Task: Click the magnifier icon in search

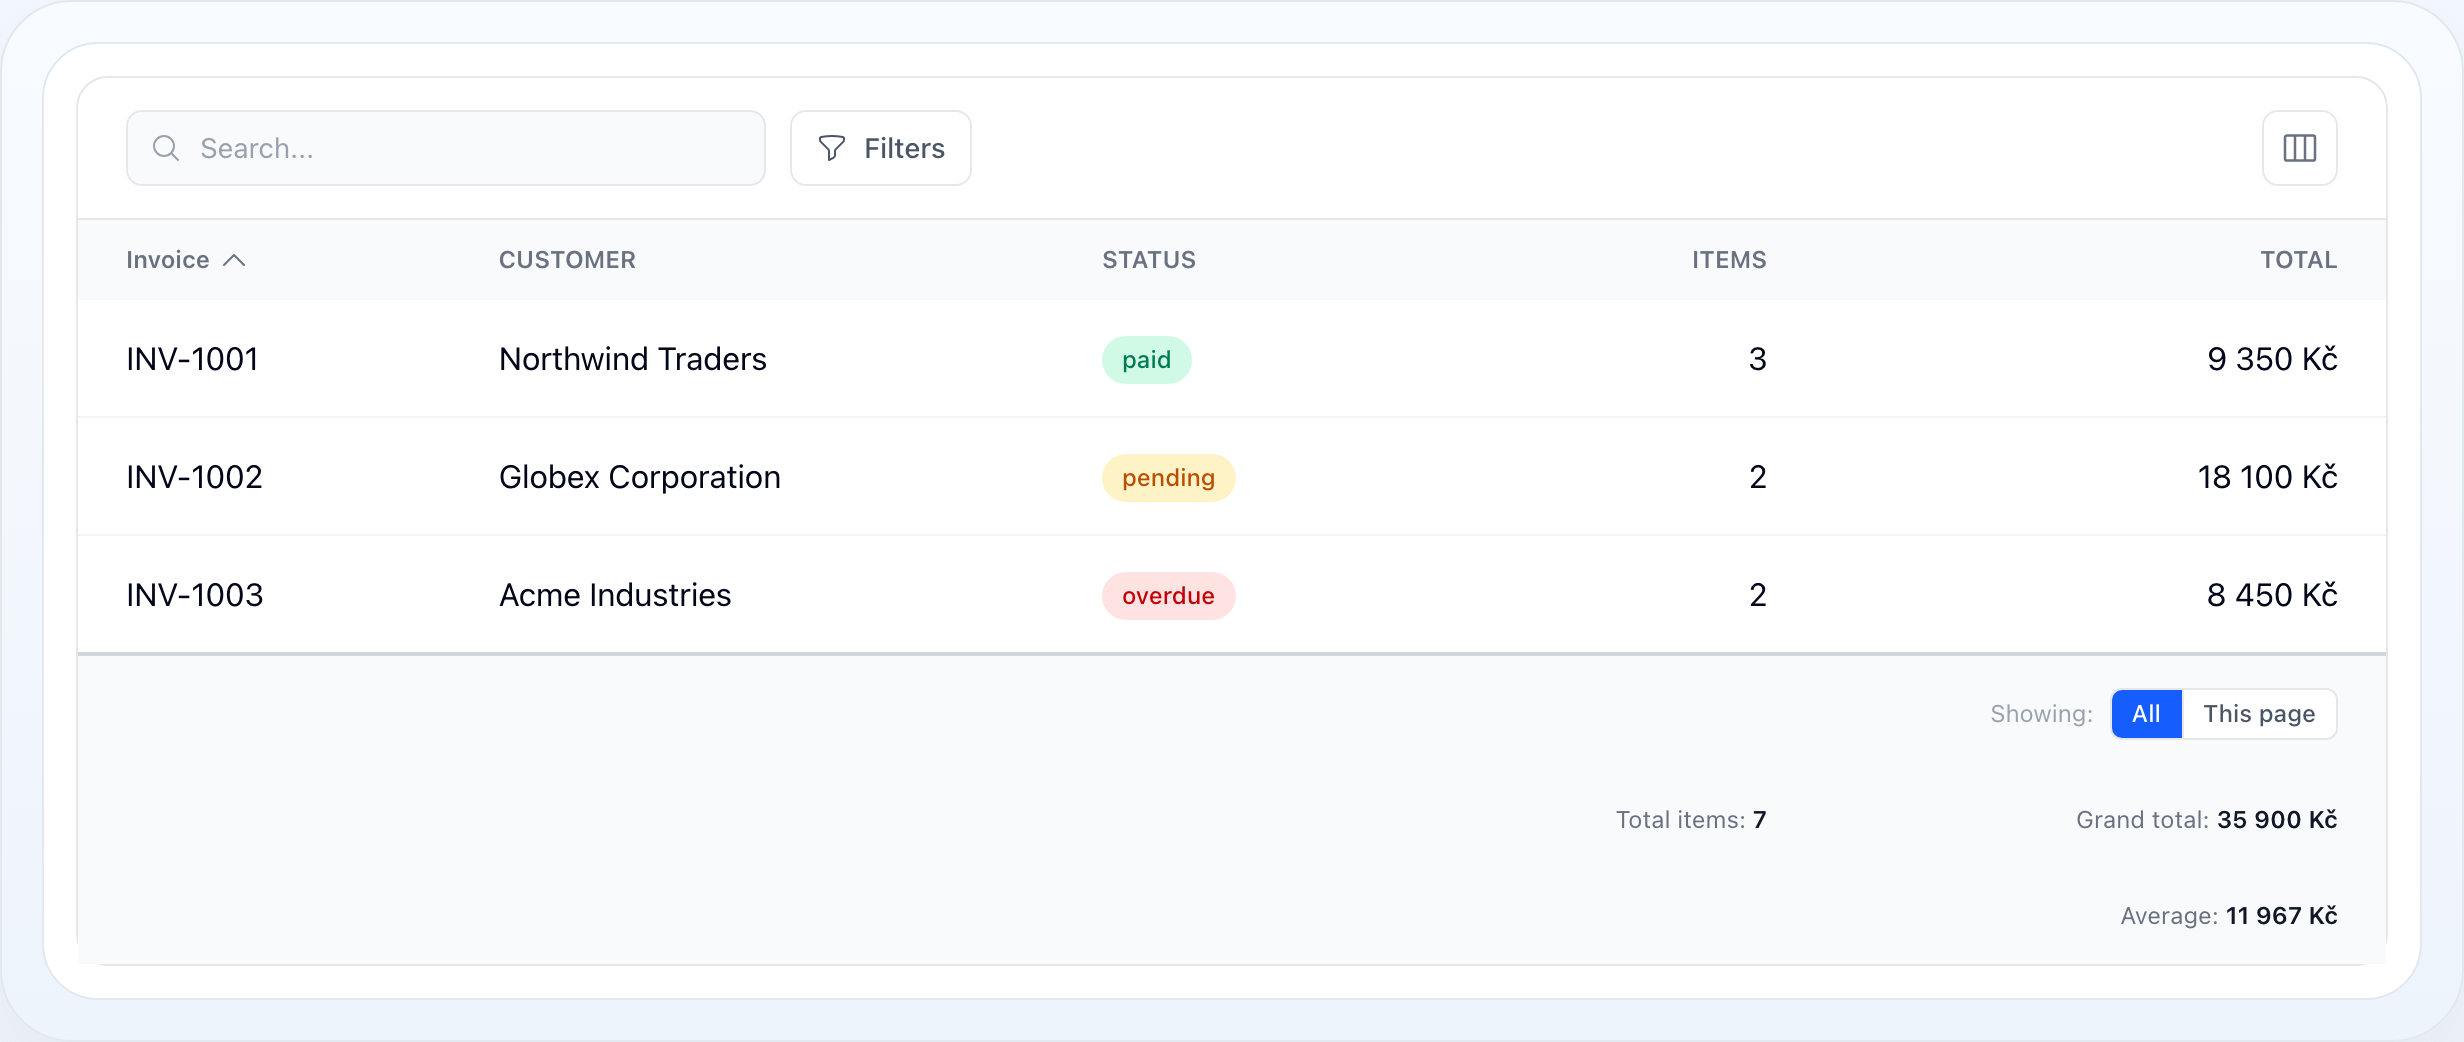Action: (166, 148)
